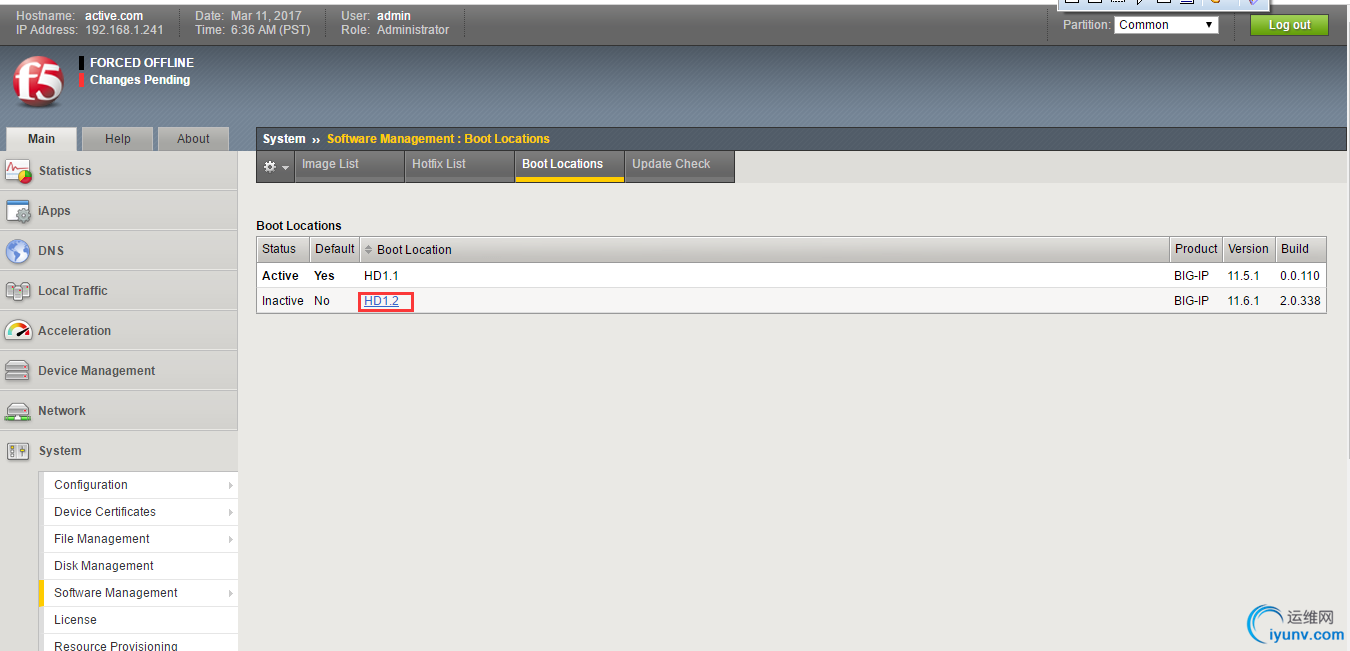Click the HD1.1 boot location cell

click(x=381, y=275)
